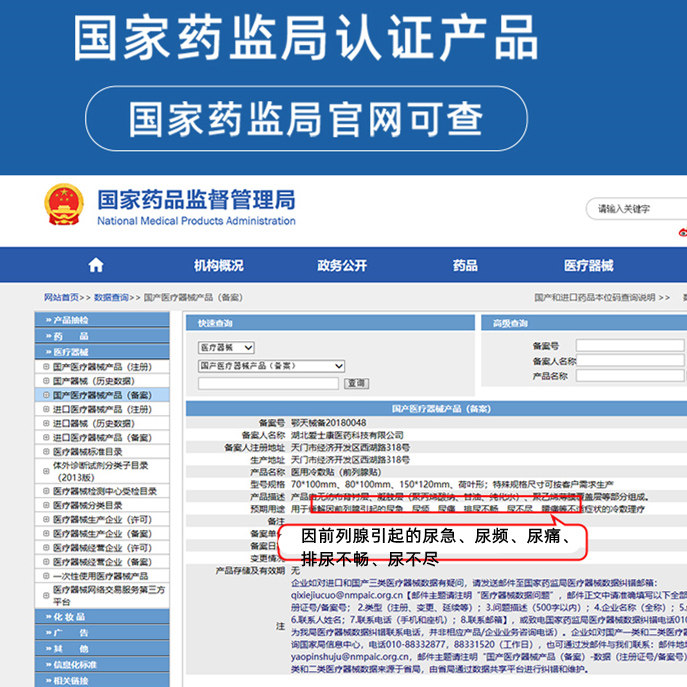Image resolution: width=687 pixels, height=687 pixels.
Task: Expand the 化妆品 sidebar section
Action: [102, 617]
